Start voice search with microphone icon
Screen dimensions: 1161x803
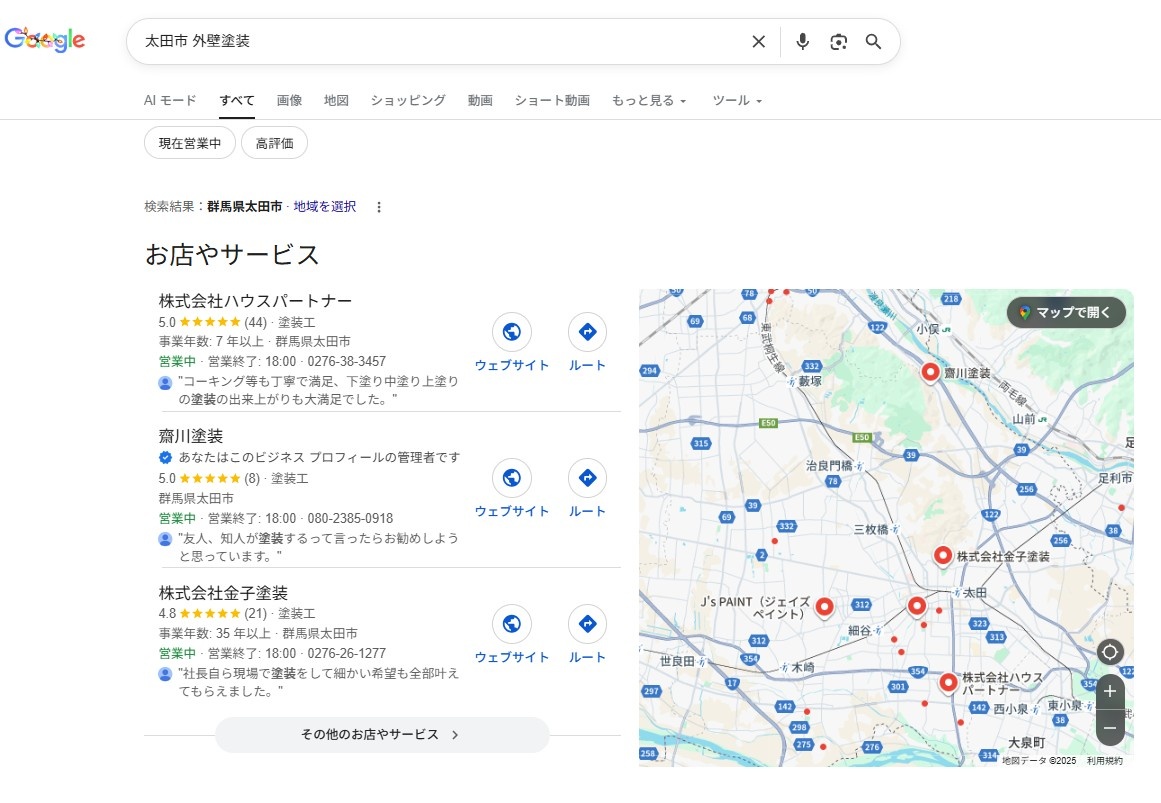[802, 42]
